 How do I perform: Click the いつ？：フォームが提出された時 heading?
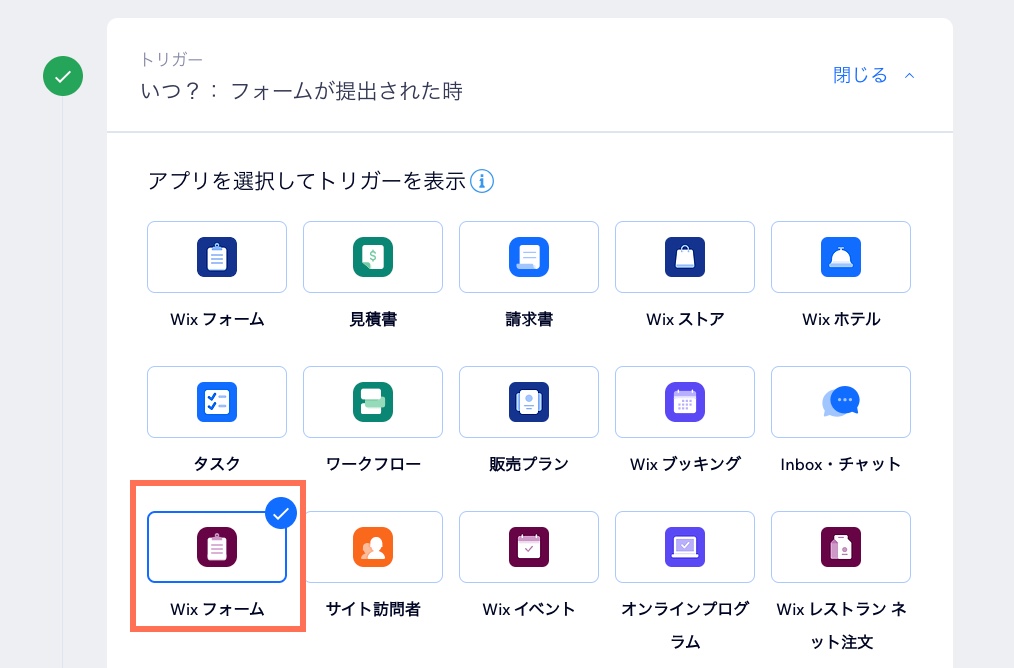point(301,91)
